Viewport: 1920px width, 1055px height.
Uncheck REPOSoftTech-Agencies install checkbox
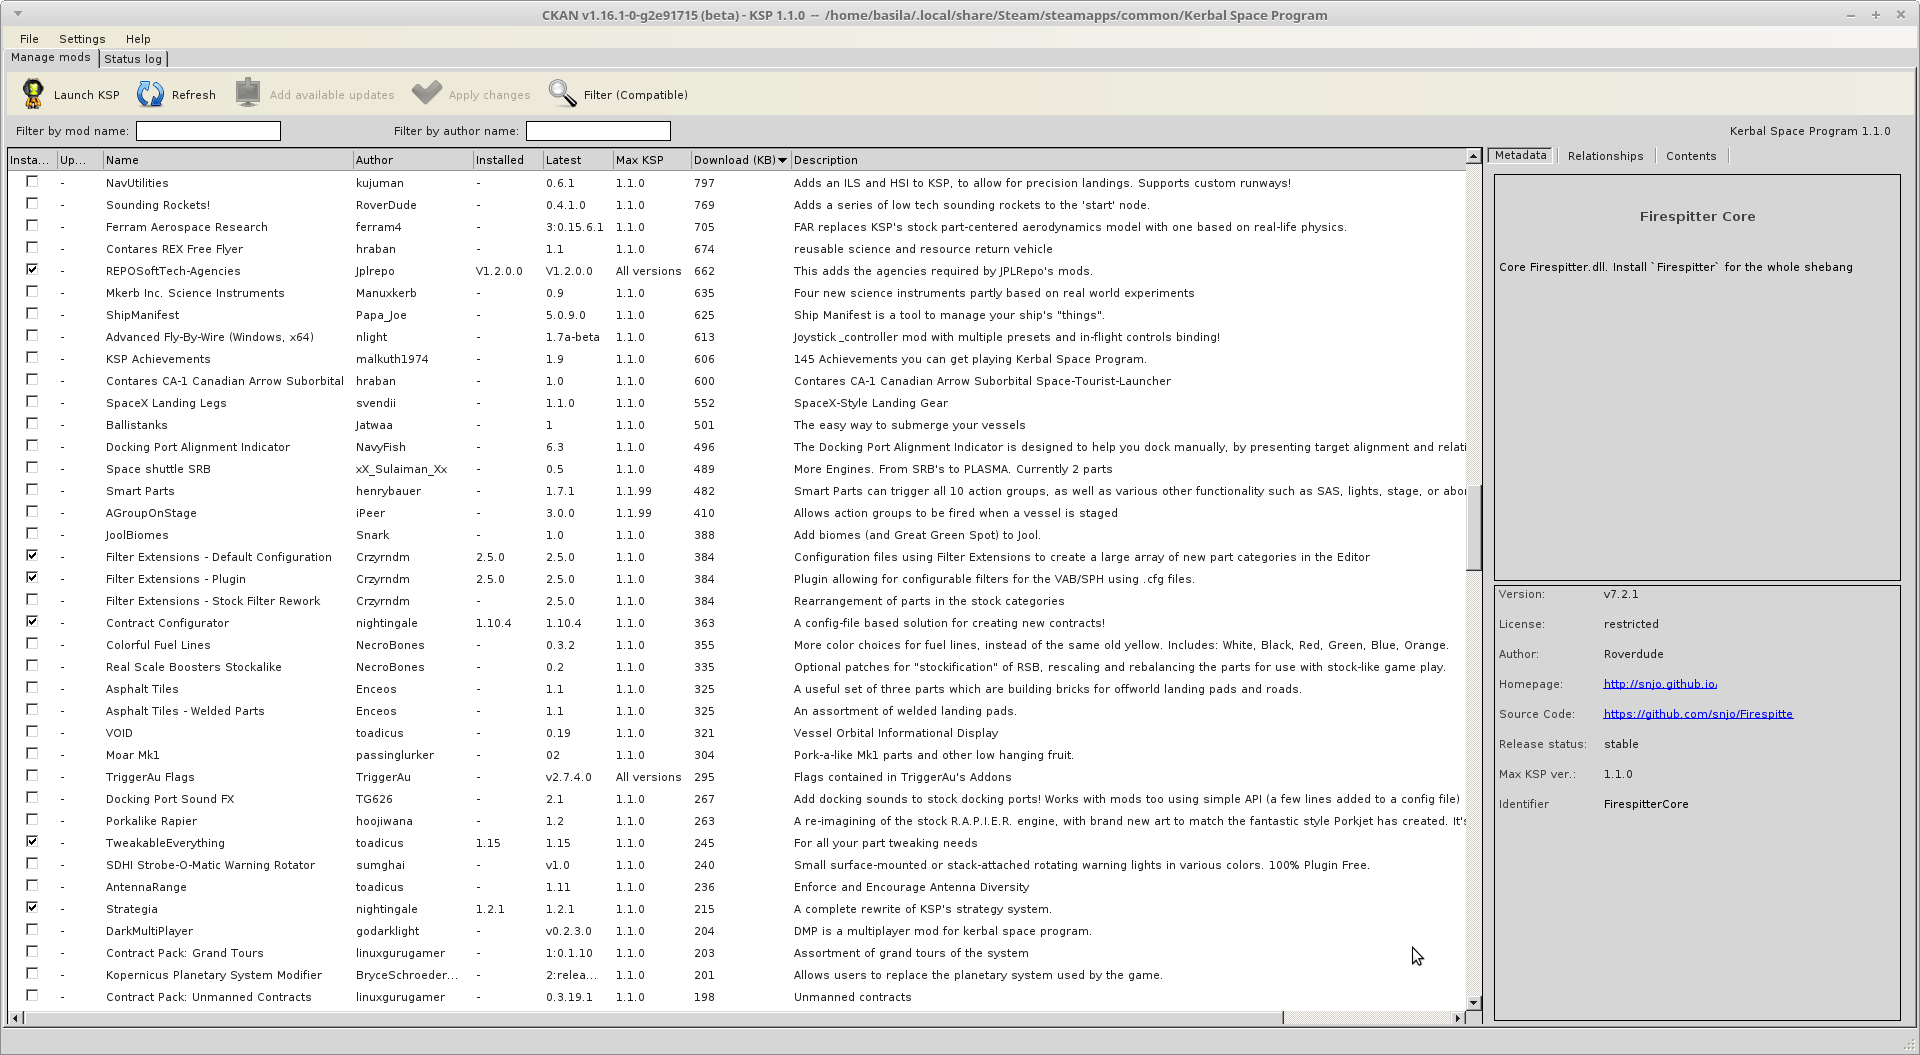coord(32,270)
